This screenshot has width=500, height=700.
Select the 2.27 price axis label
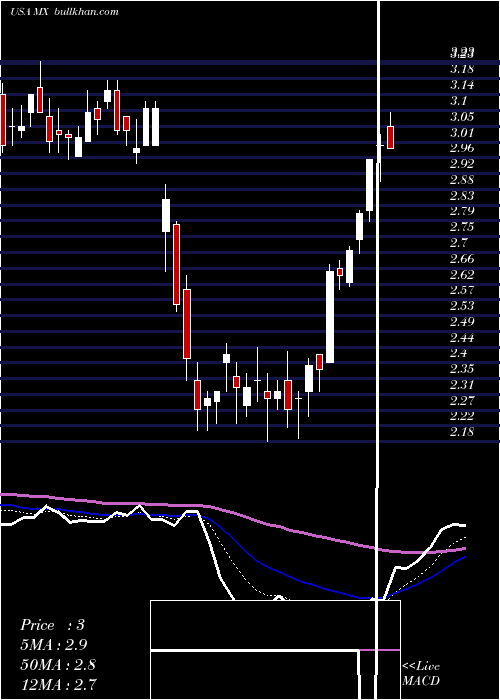(x=462, y=400)
